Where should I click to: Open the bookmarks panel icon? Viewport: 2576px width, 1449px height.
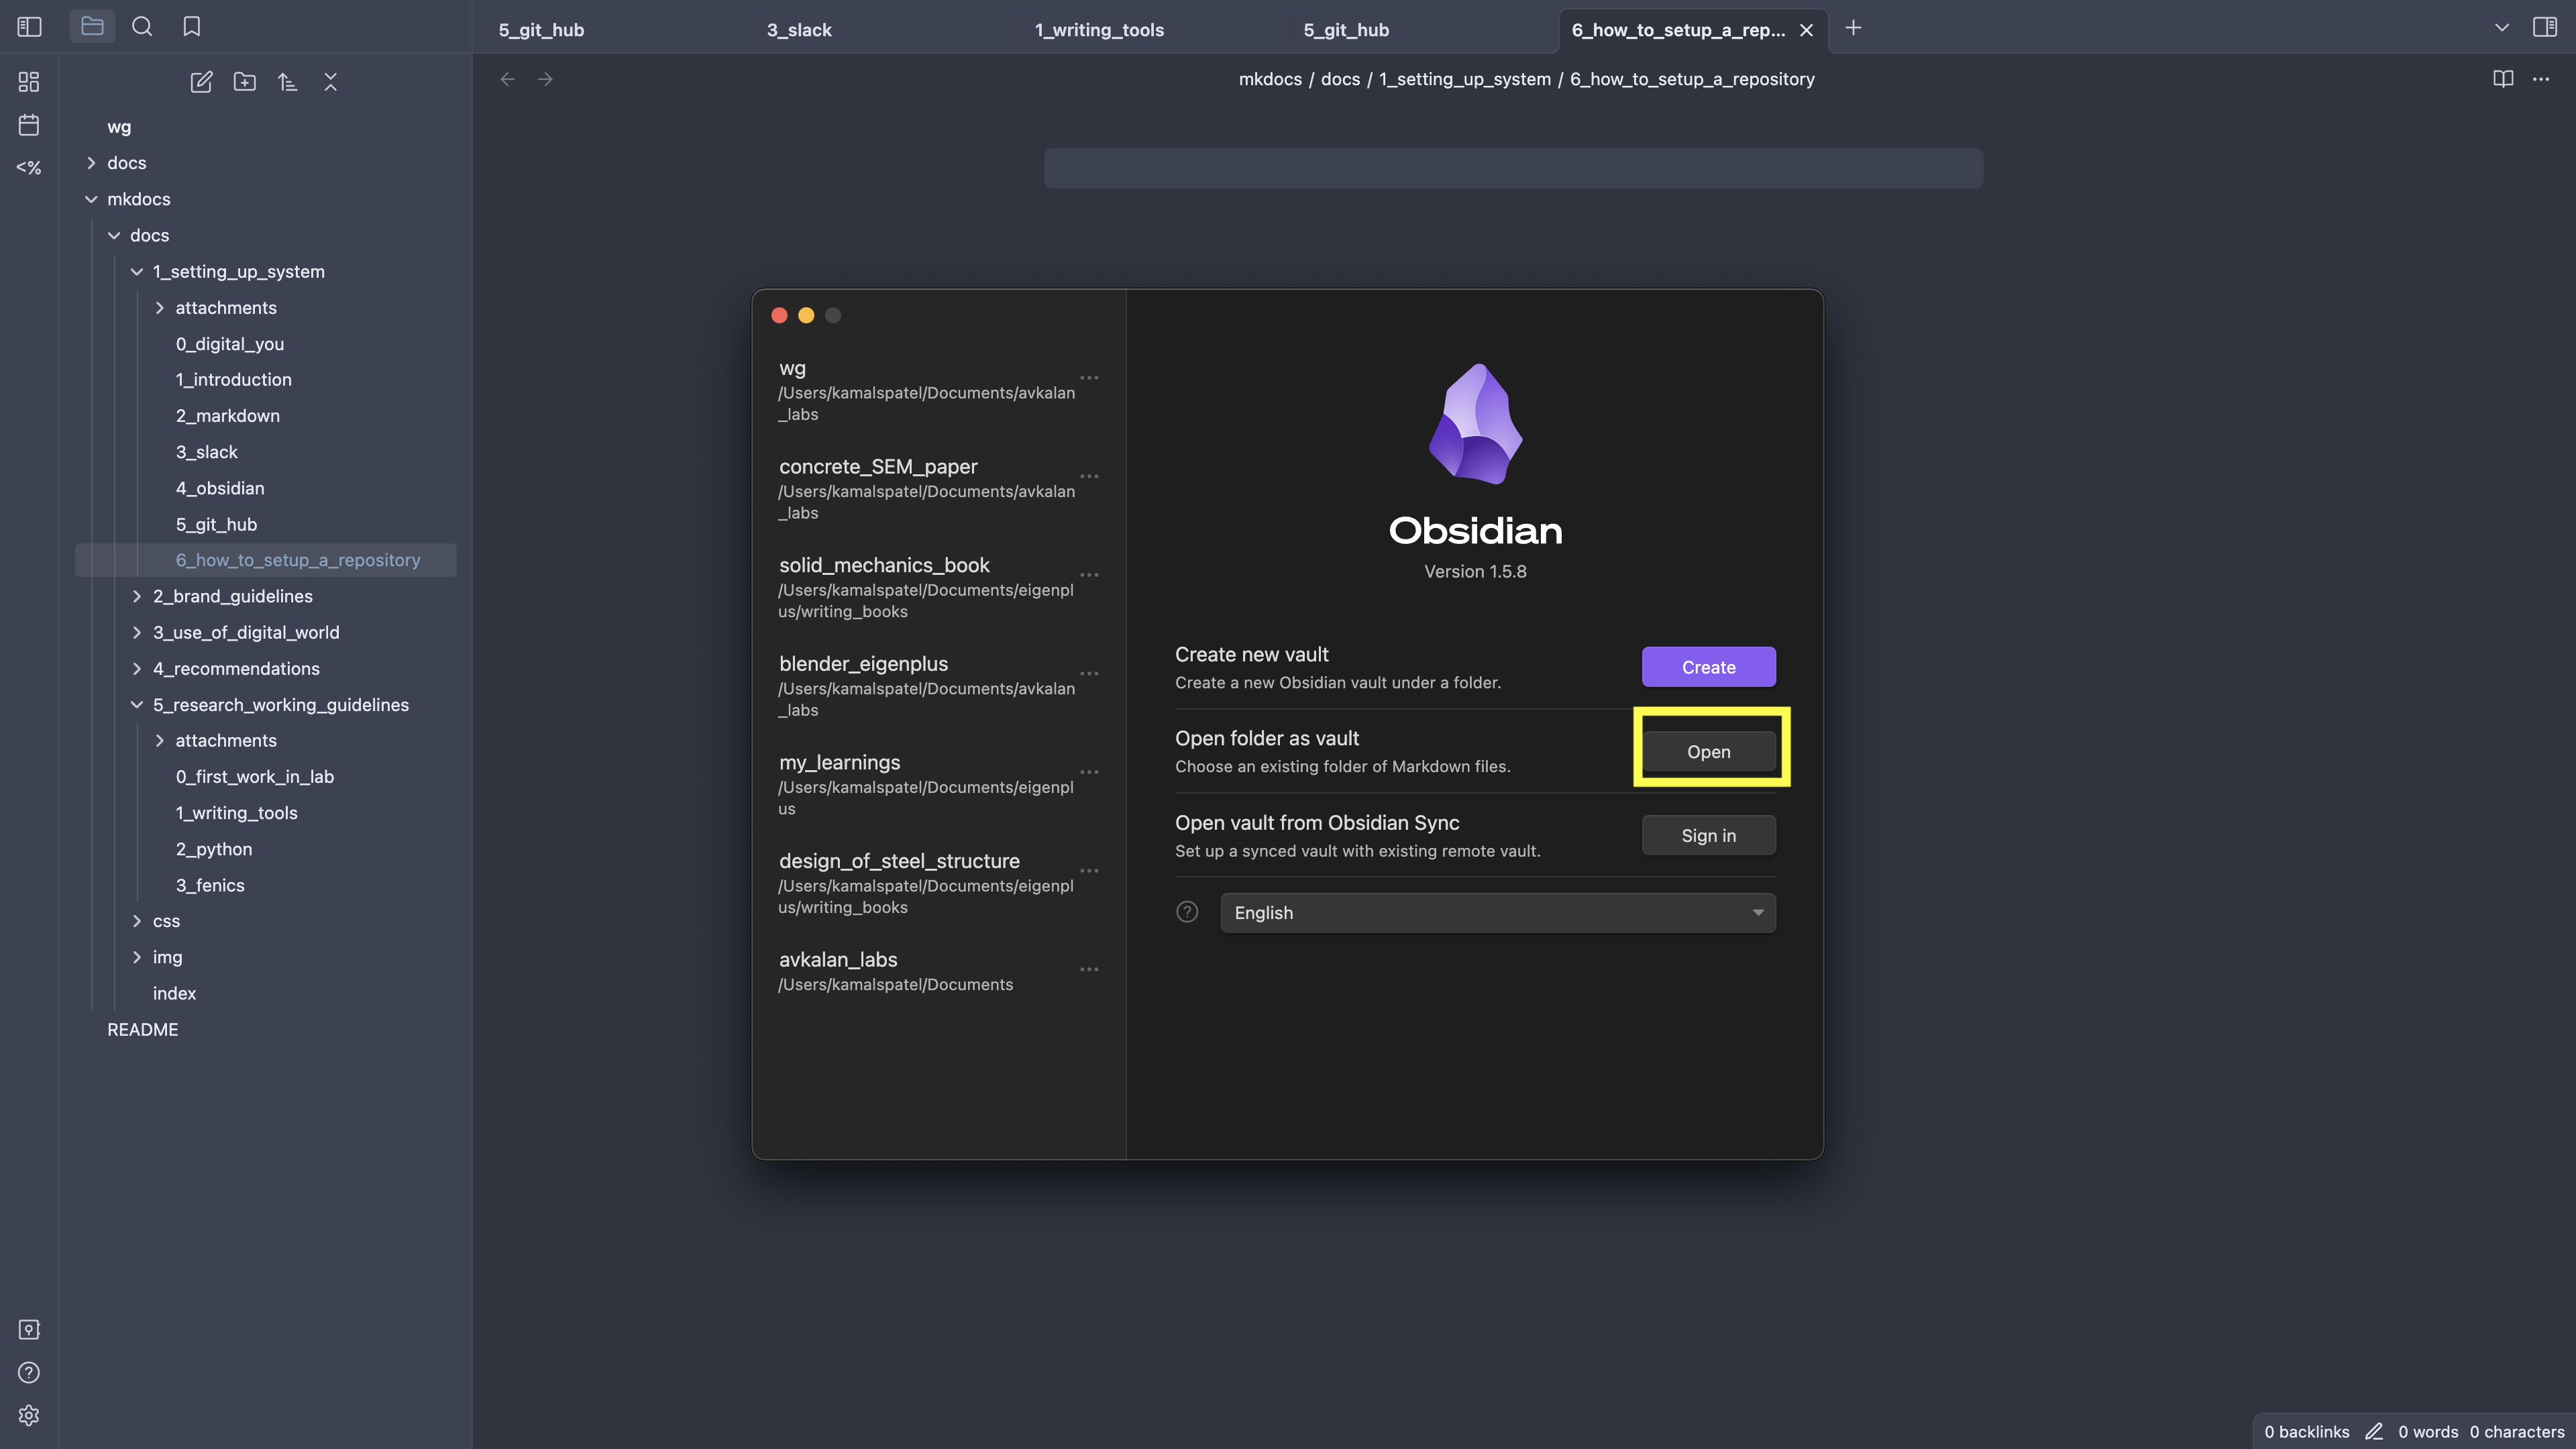click(192, 27)
